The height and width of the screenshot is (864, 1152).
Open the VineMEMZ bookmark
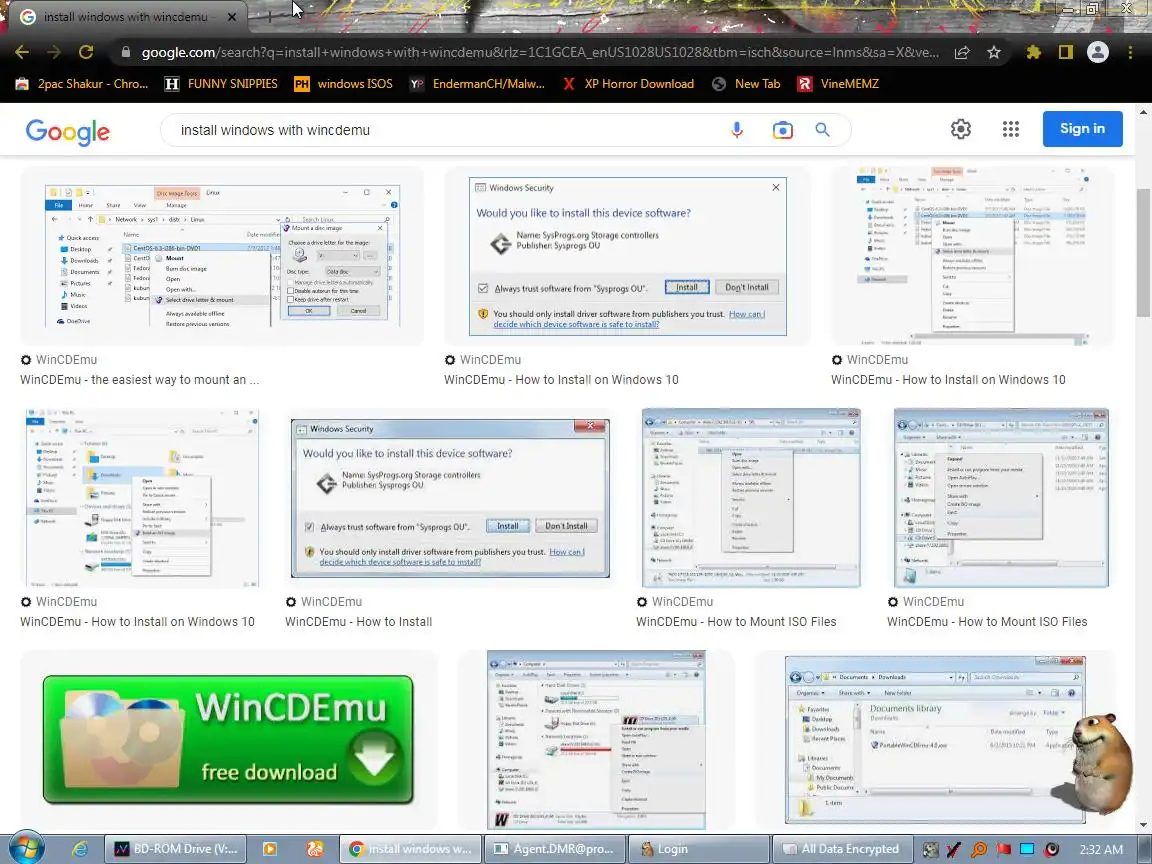point(838,84)
